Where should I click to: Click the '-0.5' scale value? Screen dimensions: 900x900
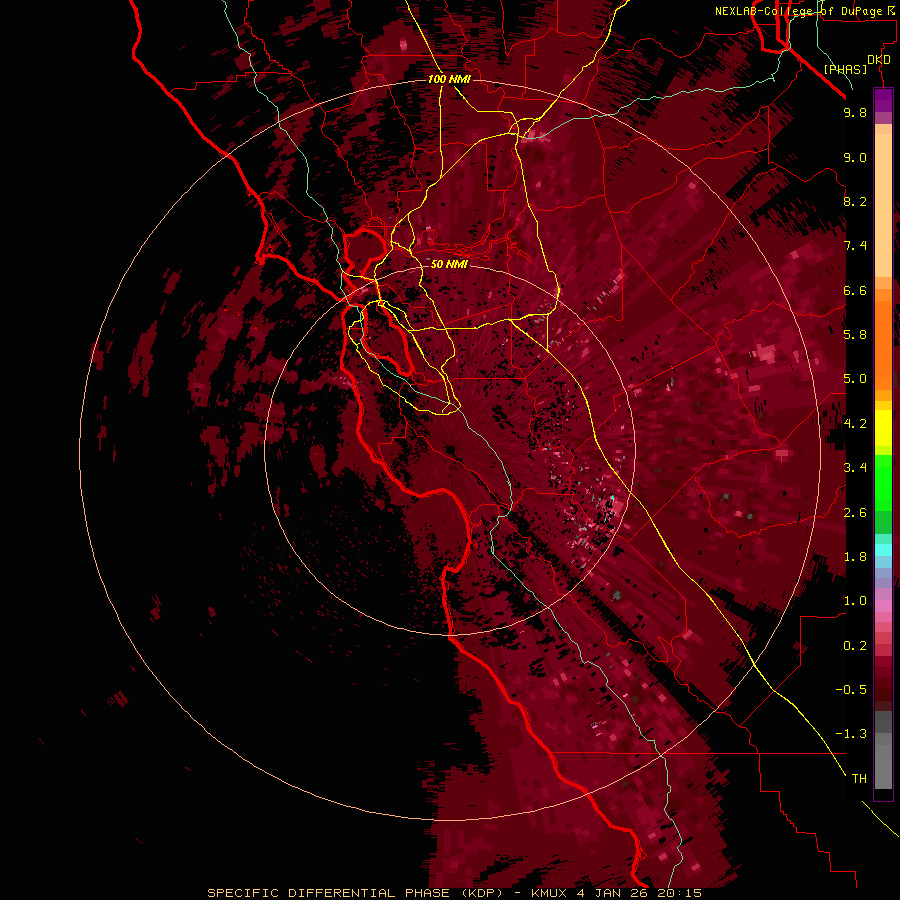(851, 690)
